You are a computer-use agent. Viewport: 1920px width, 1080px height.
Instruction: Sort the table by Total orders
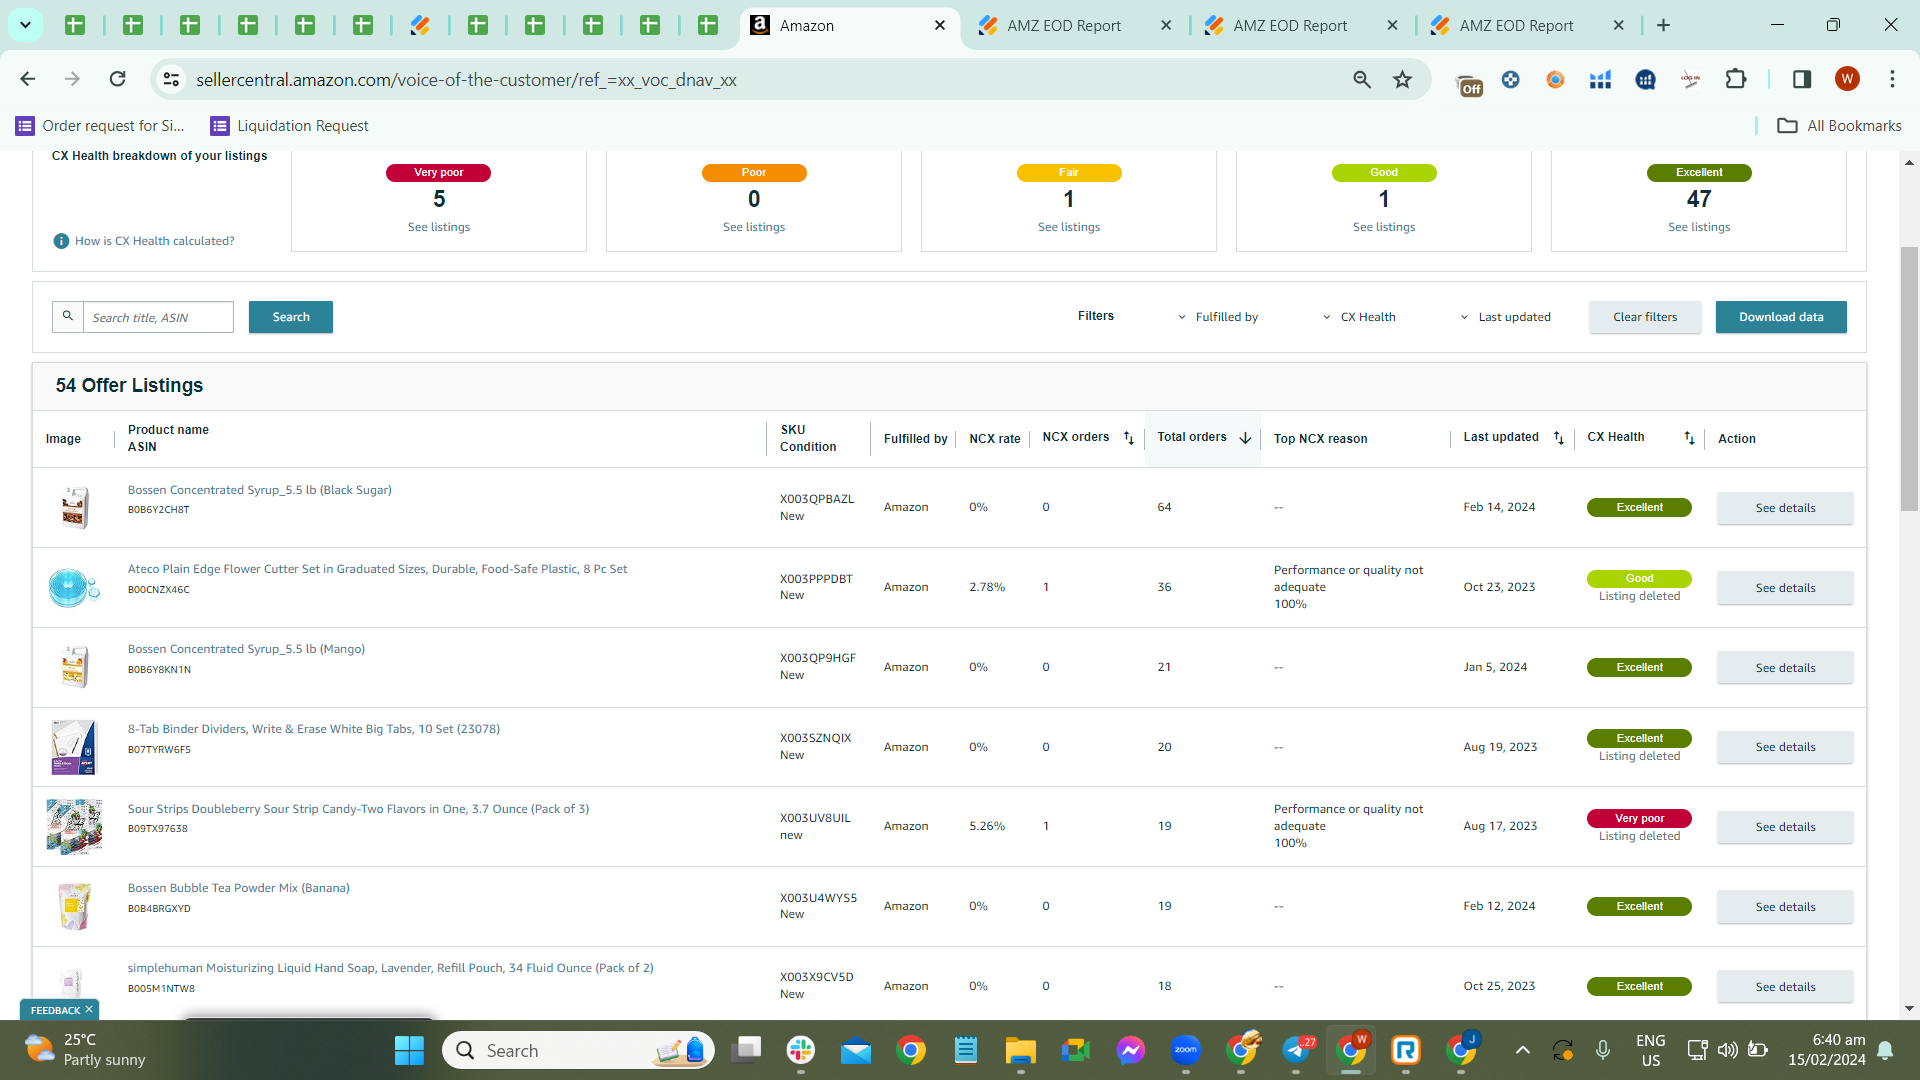(x=1245, y=438)
